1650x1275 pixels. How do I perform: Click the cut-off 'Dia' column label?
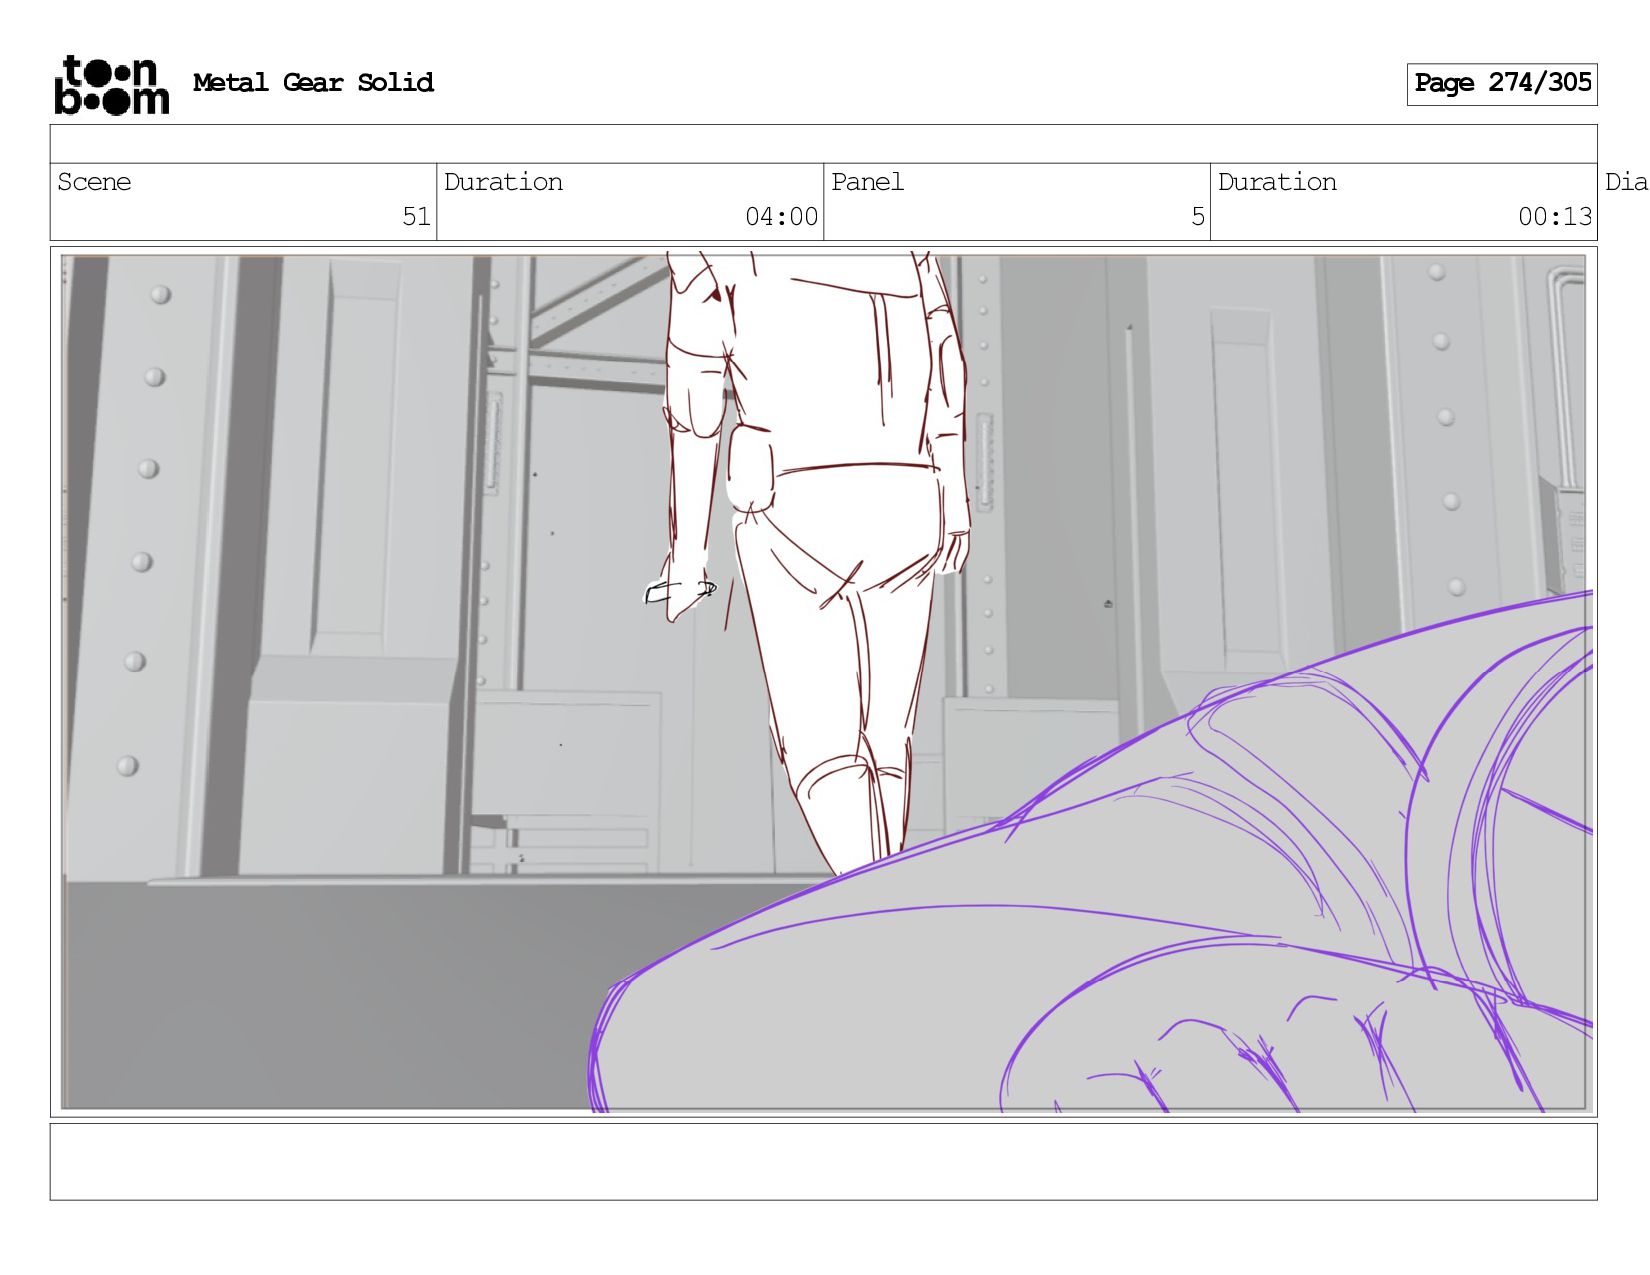pos(1626,182)
